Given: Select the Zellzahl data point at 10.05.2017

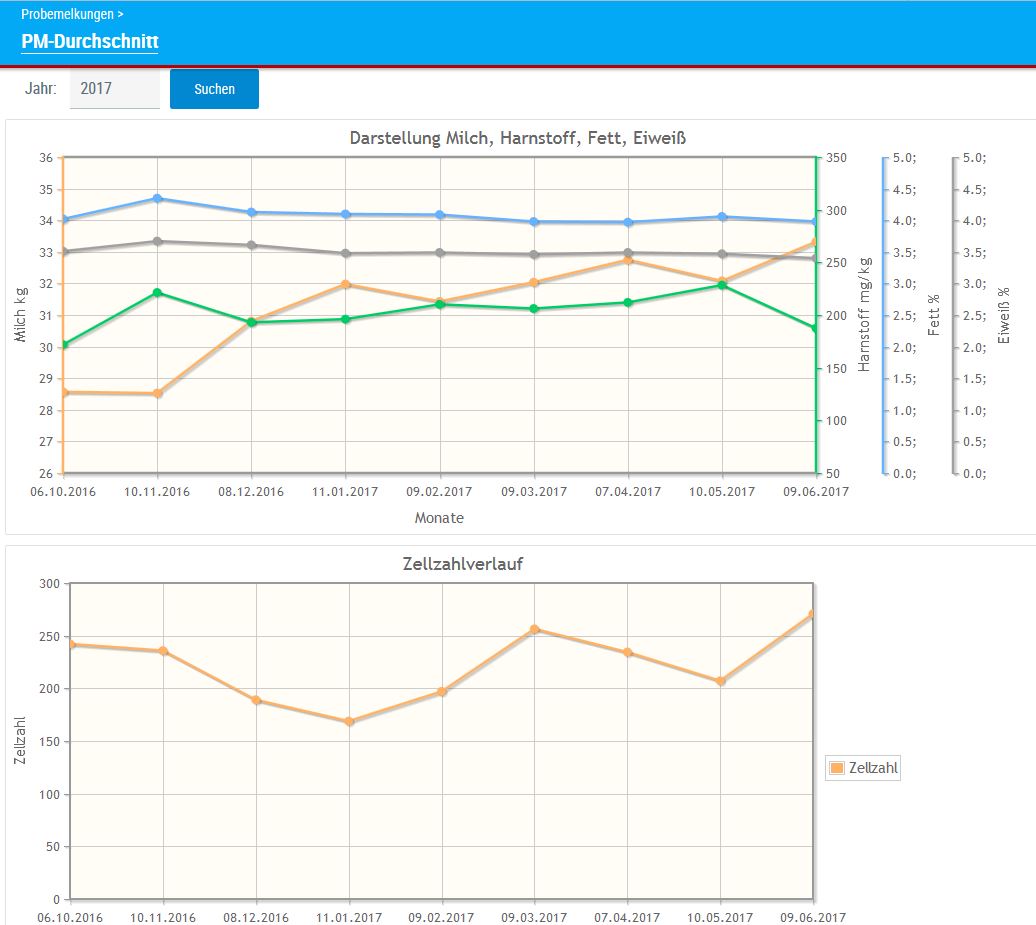Looking at the screenshot, I should pos(720,681).
